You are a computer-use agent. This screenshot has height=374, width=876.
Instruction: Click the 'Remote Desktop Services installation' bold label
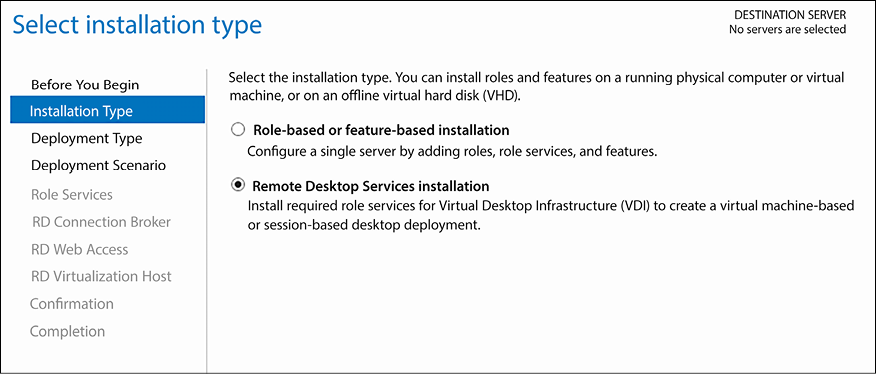click(372, 185)
